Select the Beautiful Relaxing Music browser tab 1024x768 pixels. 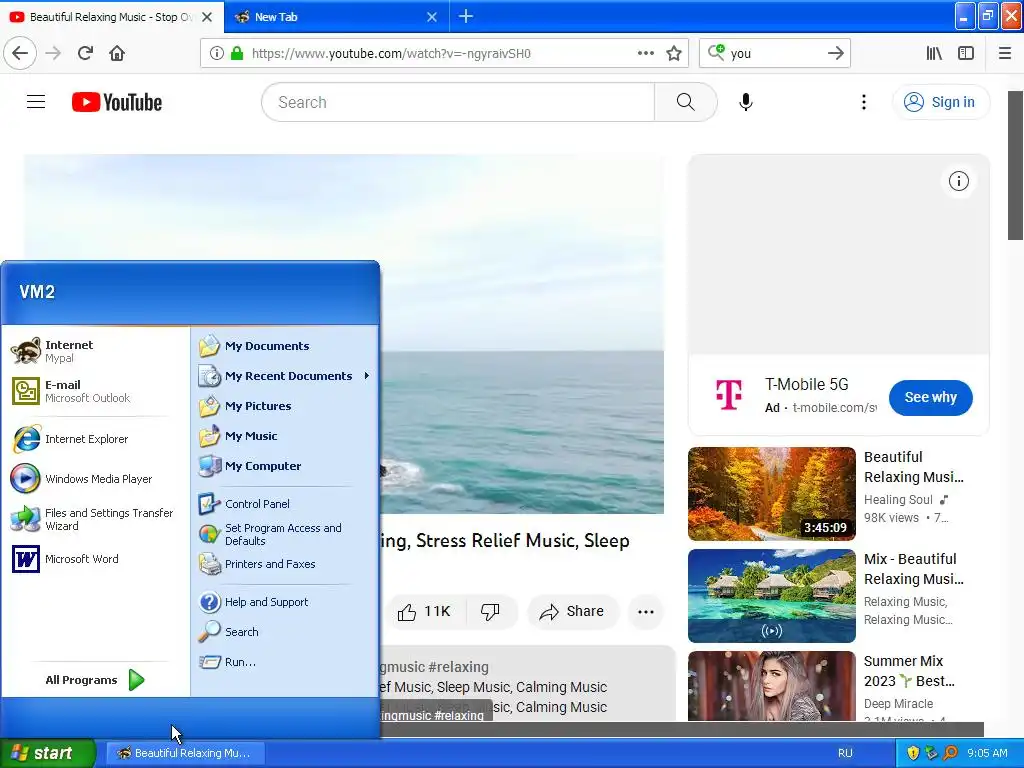111,17
